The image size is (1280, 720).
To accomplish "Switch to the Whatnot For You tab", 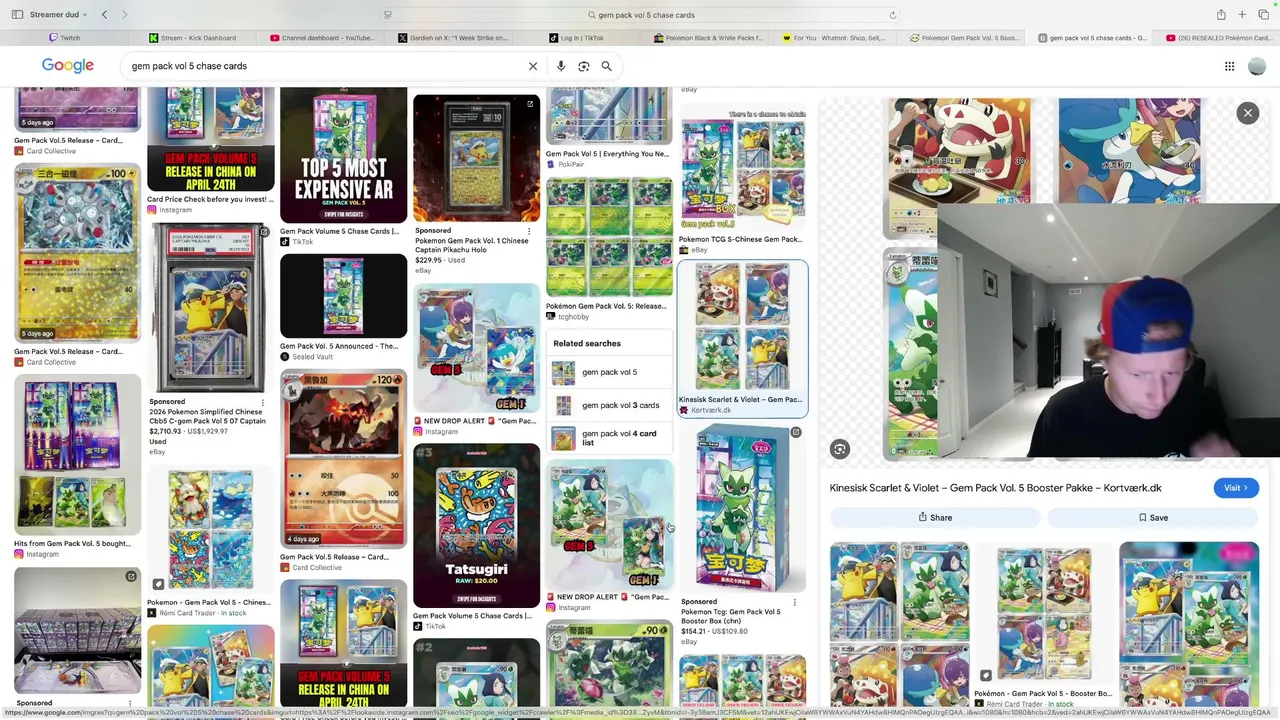I will (834, 38).
